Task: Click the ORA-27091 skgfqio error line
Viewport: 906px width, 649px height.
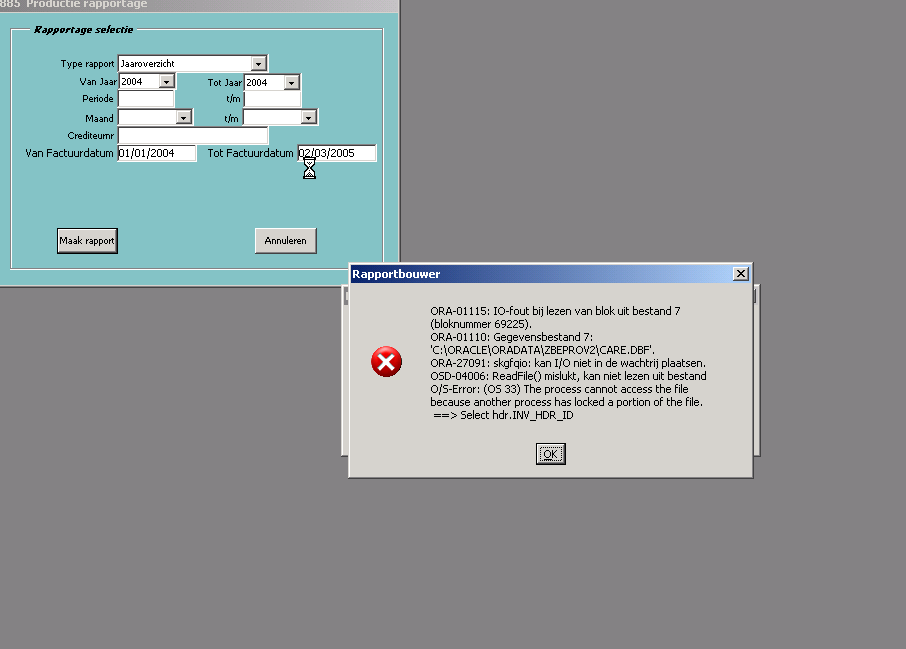Action: click(x=568, y=363)
